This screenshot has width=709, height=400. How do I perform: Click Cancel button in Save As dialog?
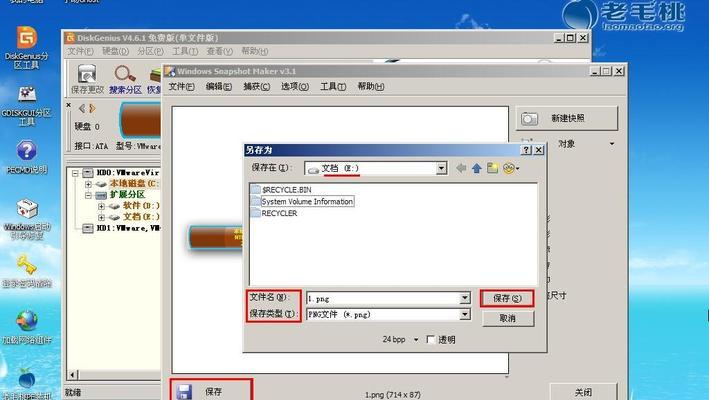click(508, 318)
